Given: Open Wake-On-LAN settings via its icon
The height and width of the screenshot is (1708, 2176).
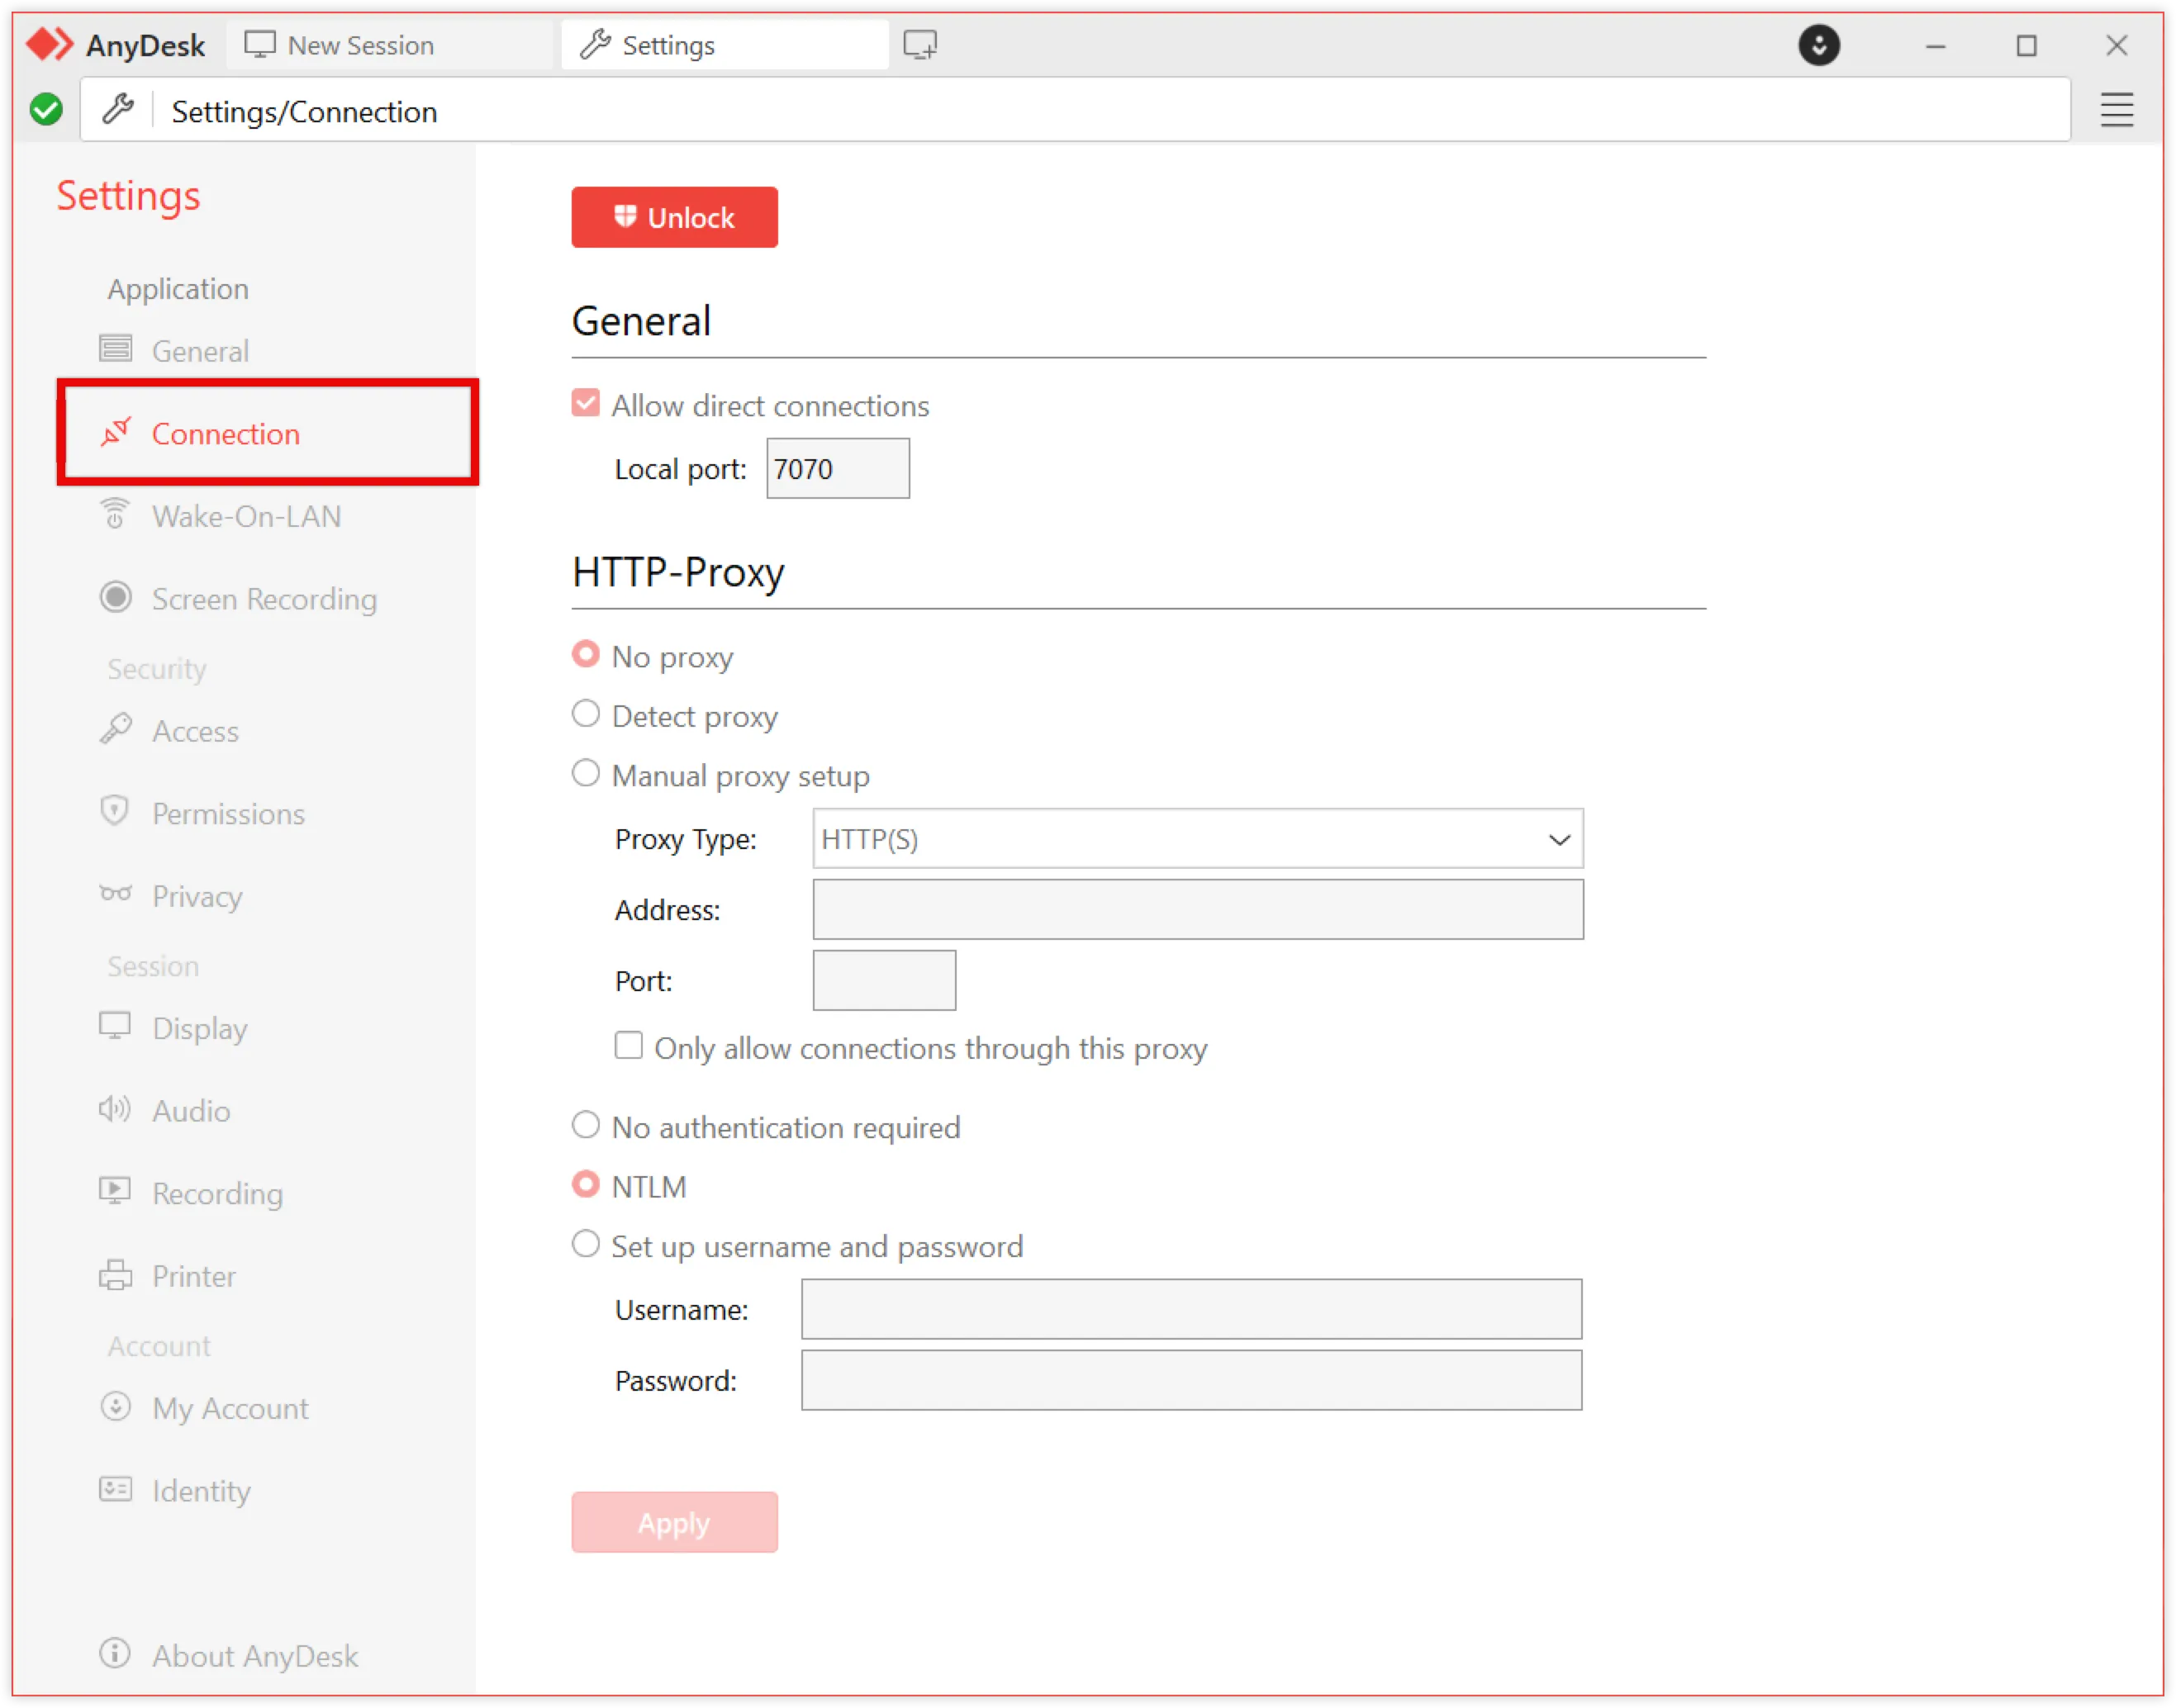Looking at the screenshot, I should (115, 515).
